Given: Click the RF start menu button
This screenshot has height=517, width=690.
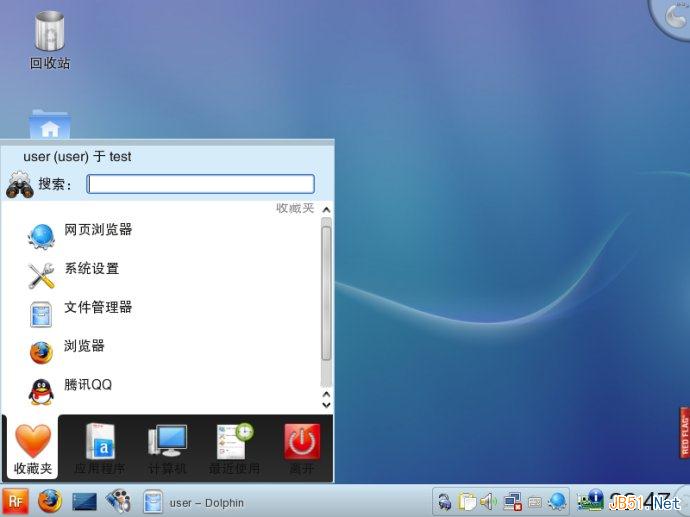Looking at the screenshot, I should click(x=15, y=500).
